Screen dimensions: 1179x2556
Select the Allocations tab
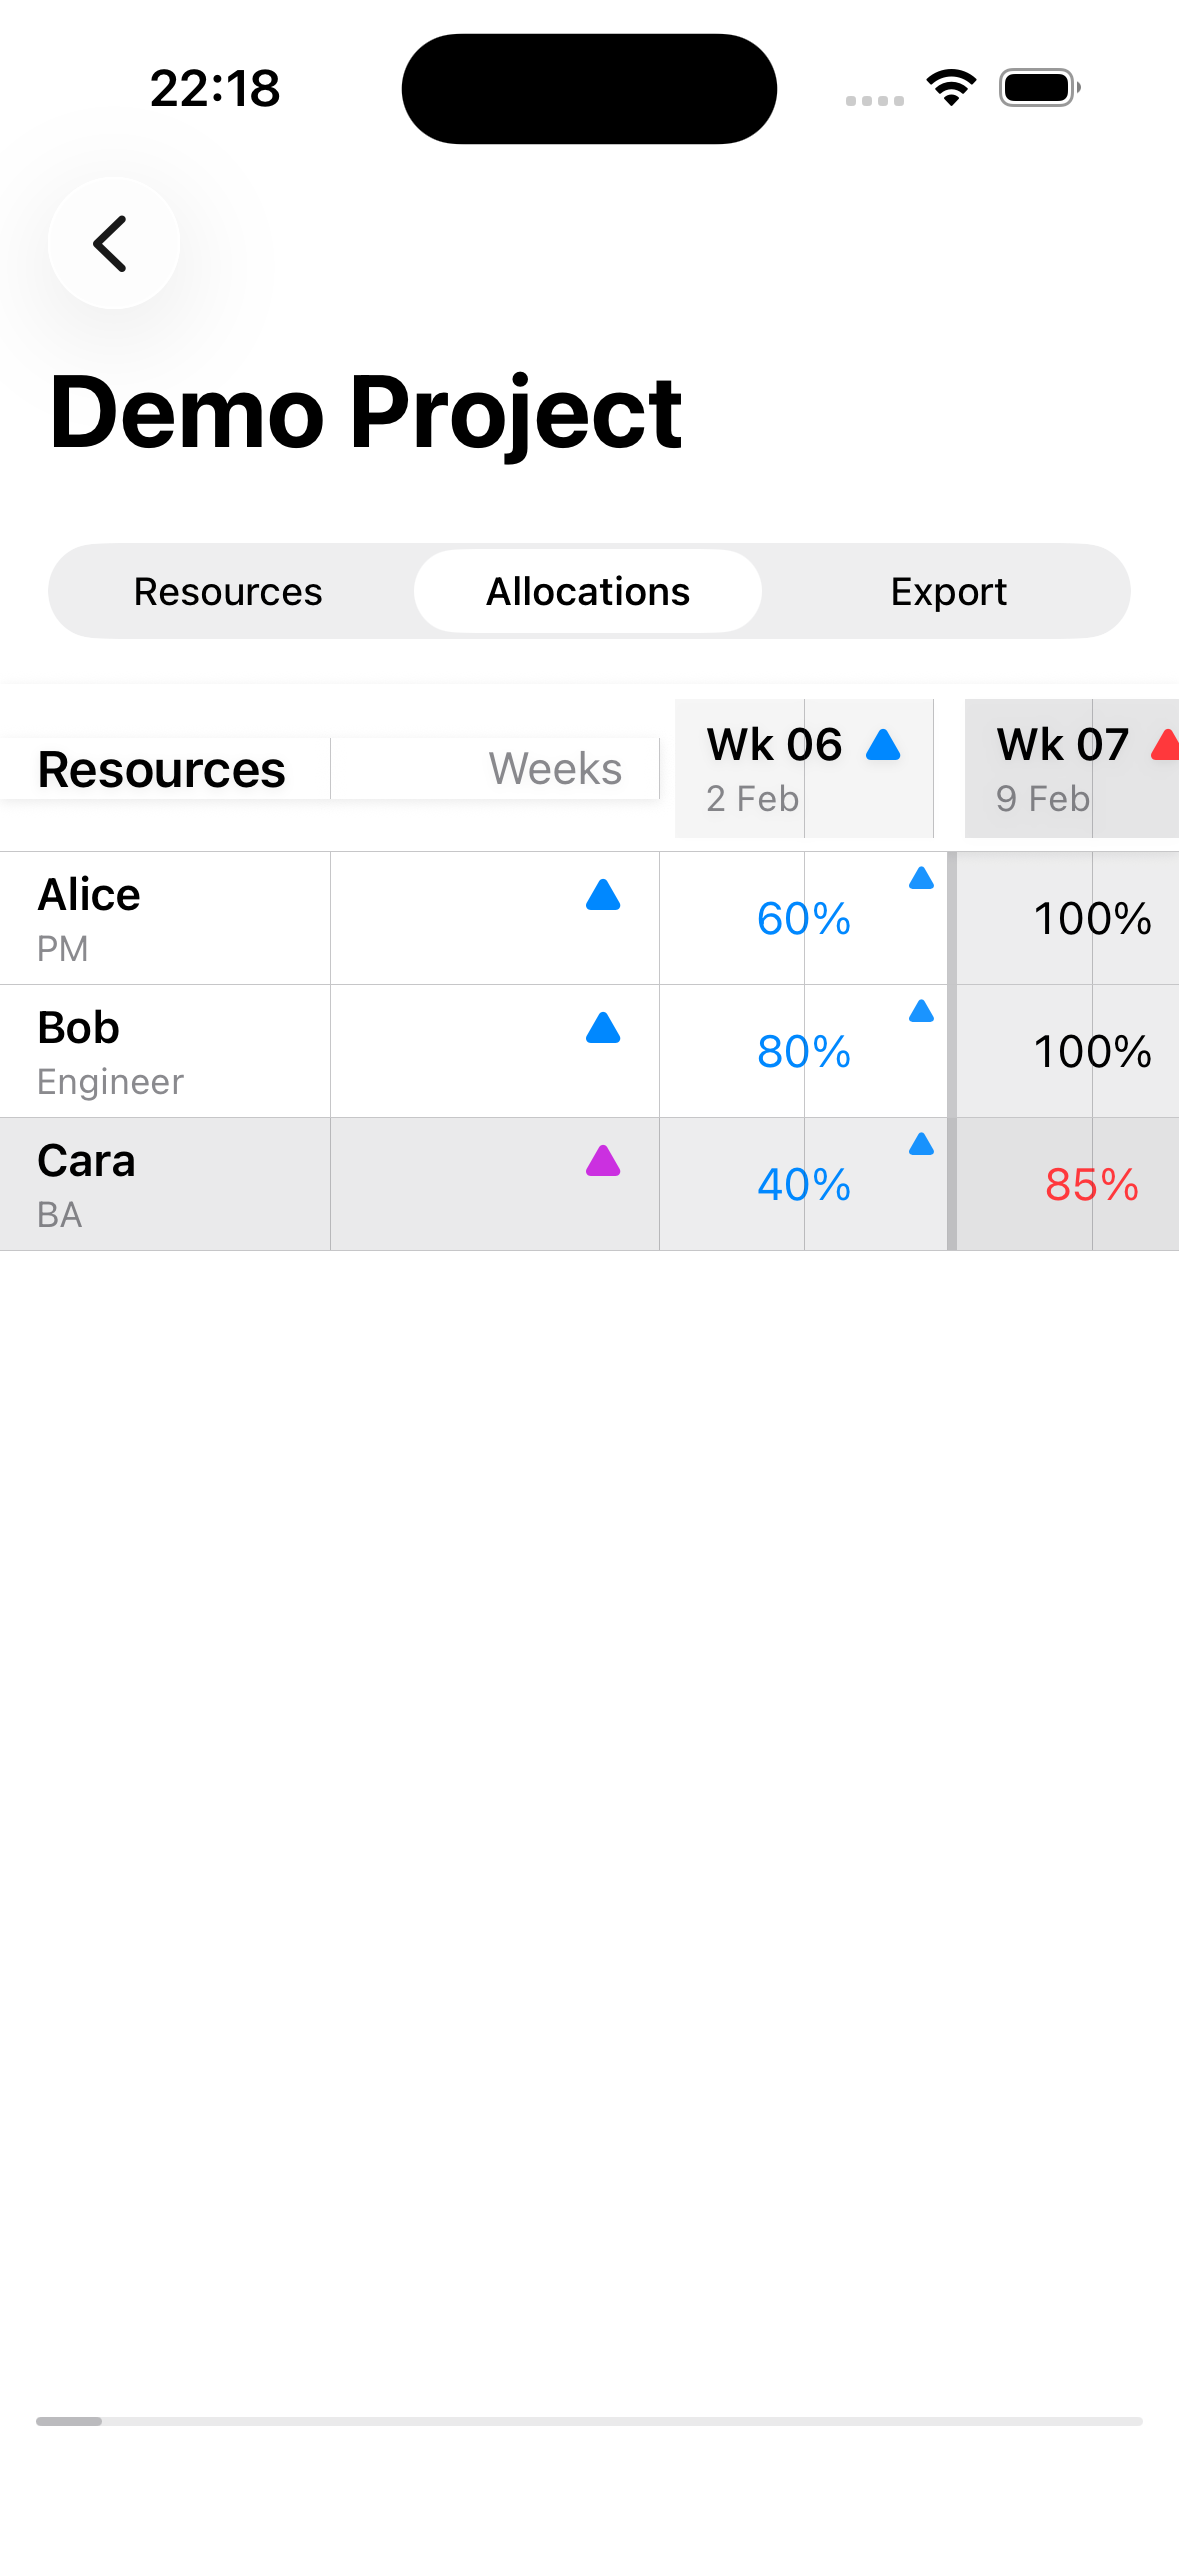[587, 591]
